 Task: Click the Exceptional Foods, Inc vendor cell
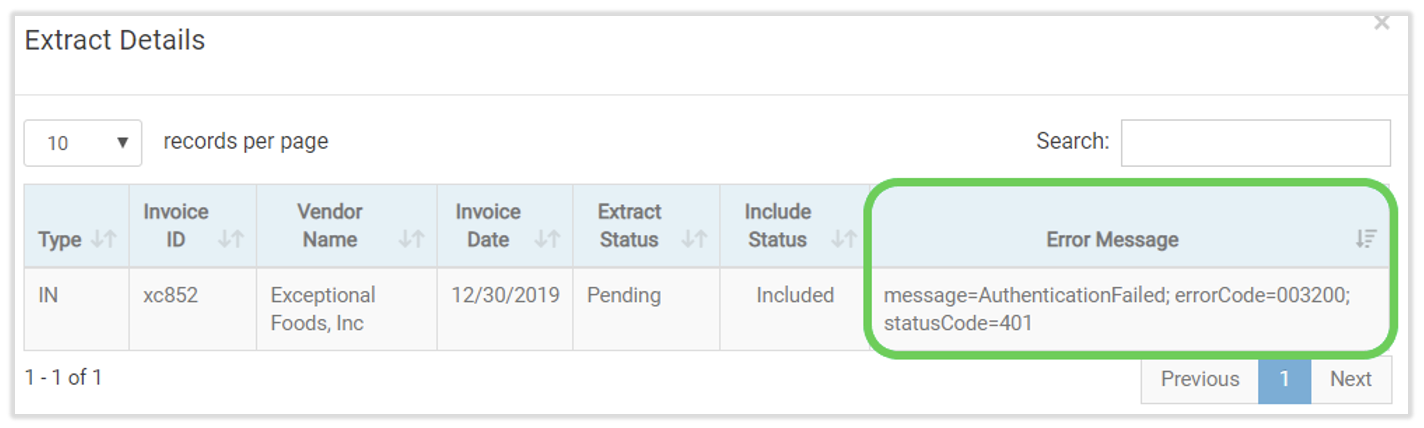(x=322, y=309)
